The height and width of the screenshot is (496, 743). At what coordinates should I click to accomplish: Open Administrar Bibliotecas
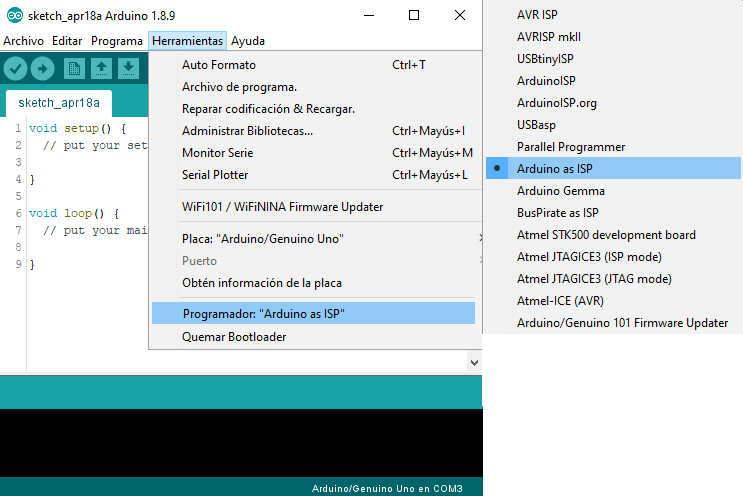pyautogui.click(x=247, y=131)
